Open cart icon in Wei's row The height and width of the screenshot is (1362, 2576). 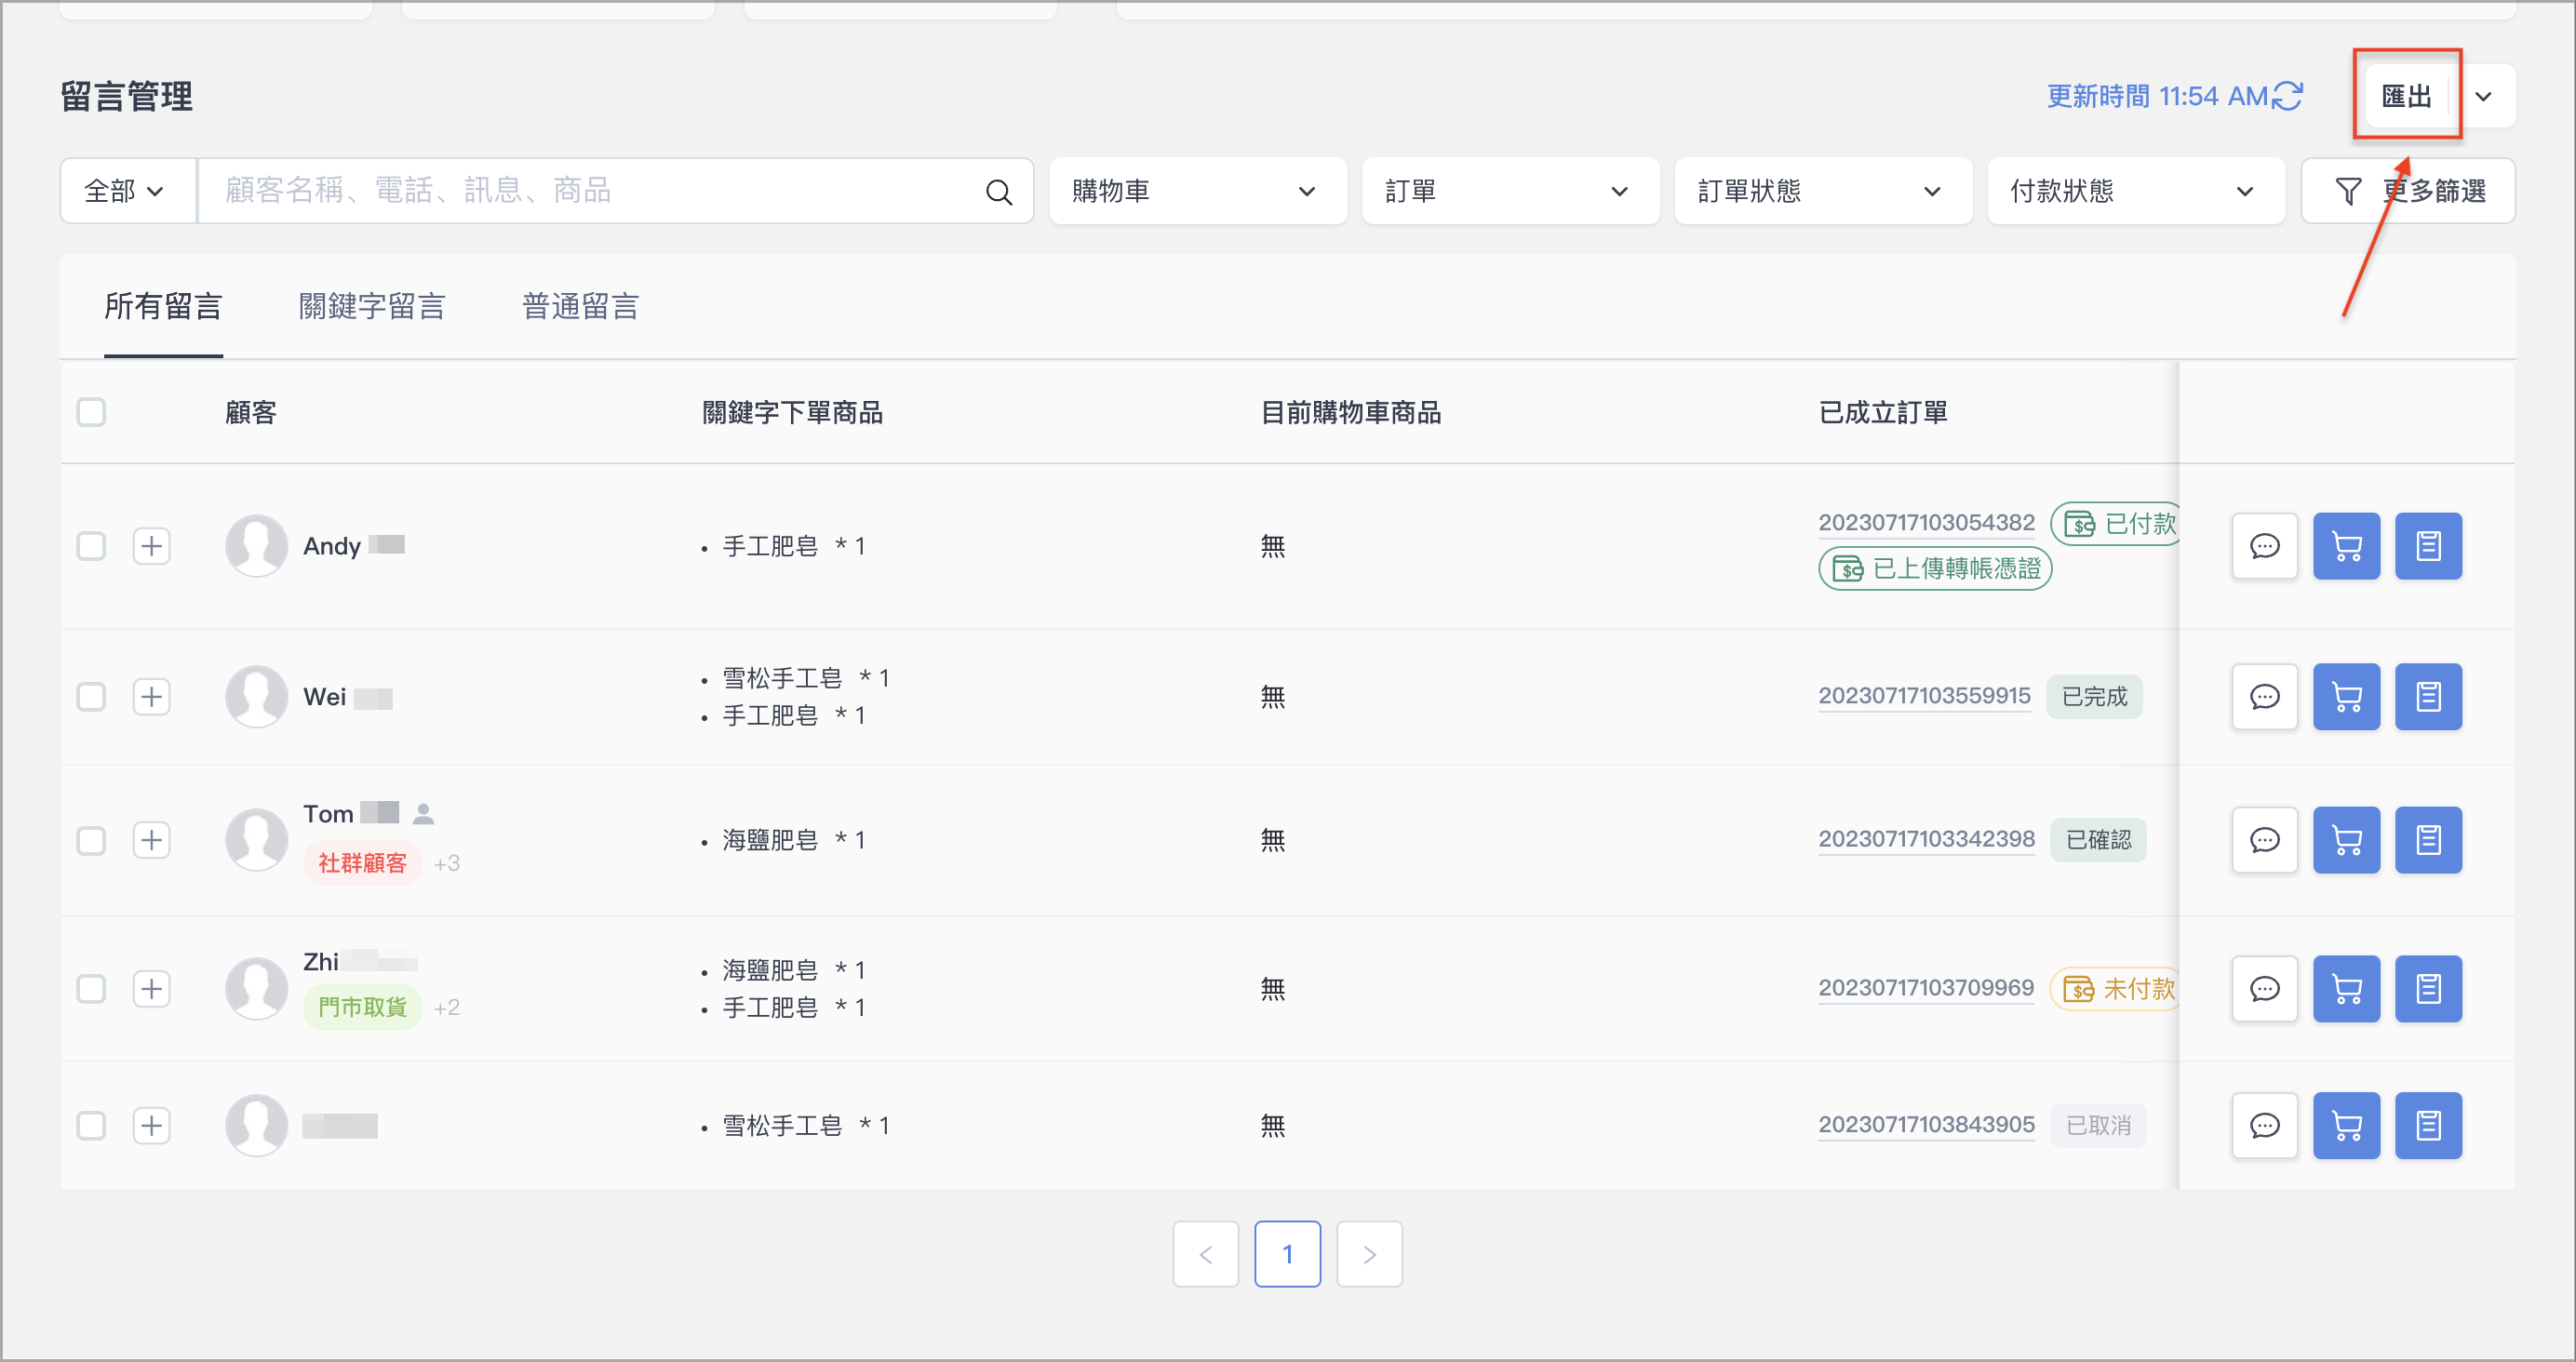2346,696
